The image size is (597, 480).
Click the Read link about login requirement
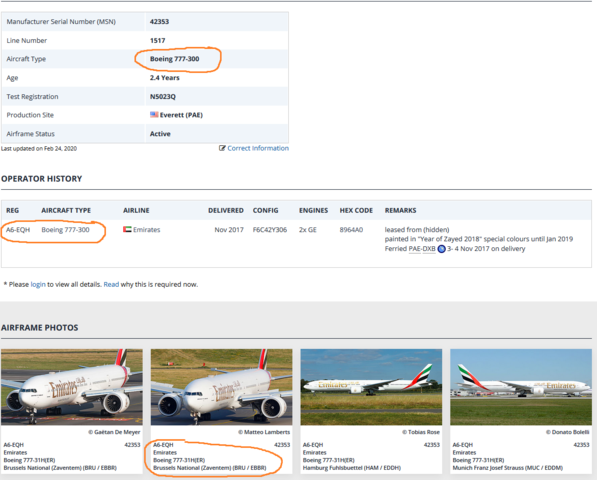[x=111, y=284]
